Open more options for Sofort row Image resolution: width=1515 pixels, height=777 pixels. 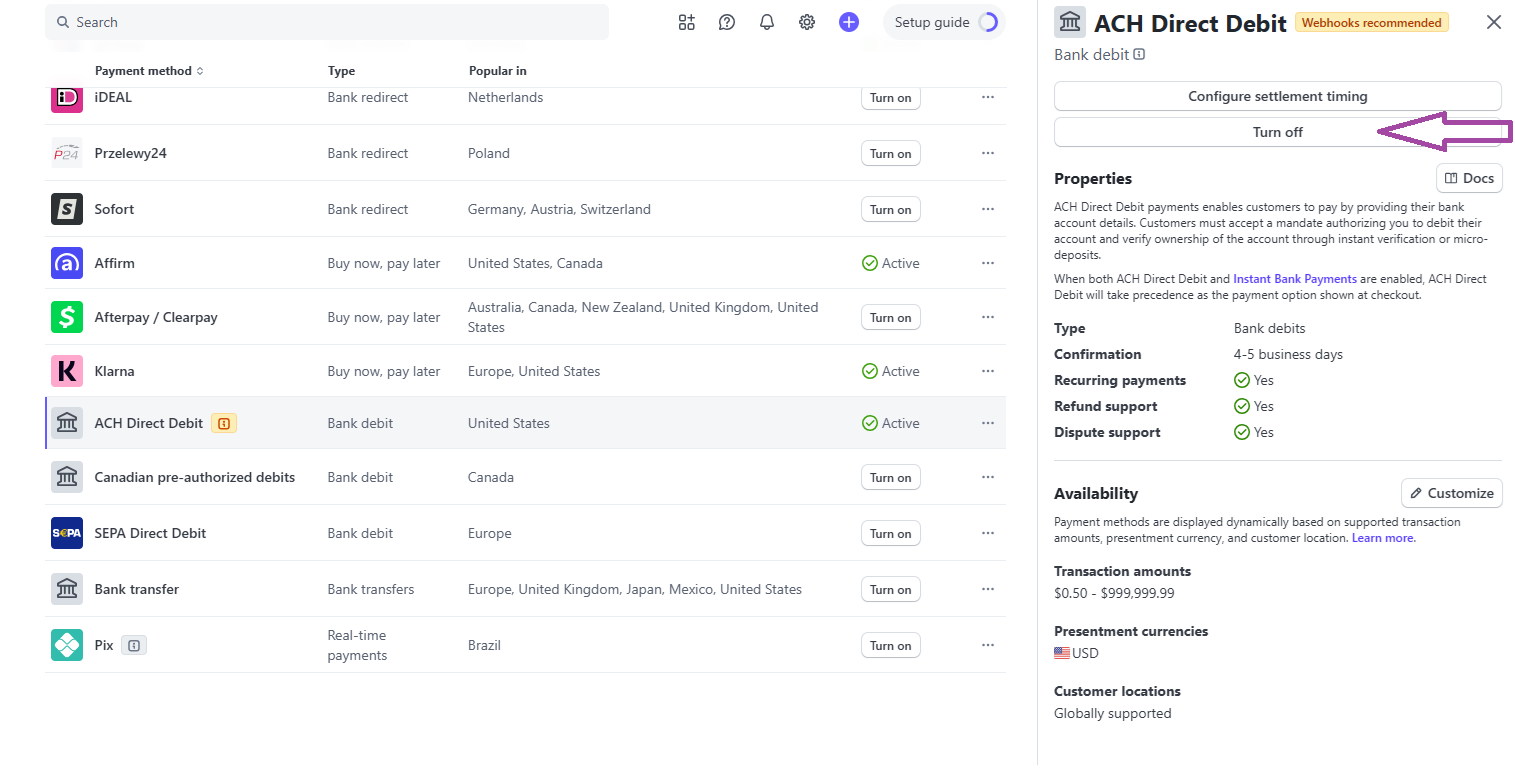(988, 209)
